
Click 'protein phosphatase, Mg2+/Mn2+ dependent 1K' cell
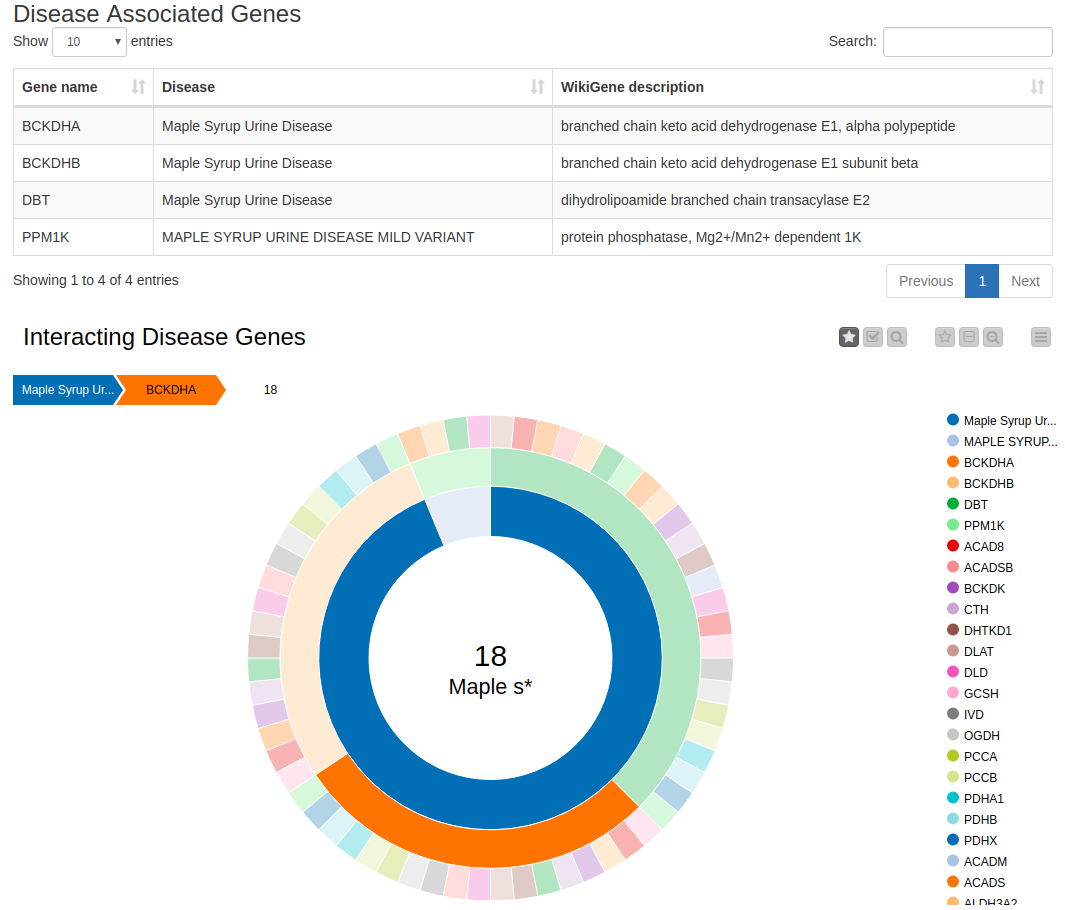point(802,237)
